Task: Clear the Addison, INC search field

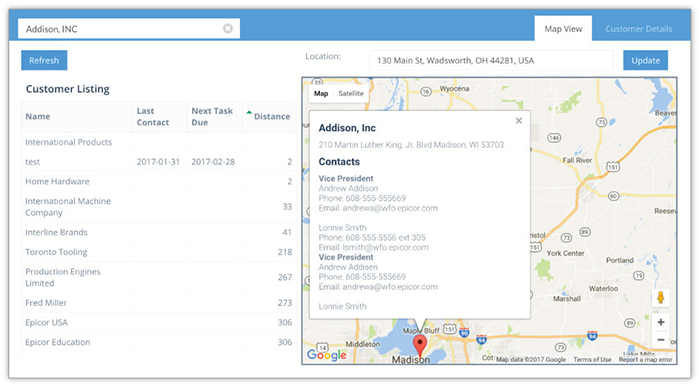Action: tap(228, 29)
